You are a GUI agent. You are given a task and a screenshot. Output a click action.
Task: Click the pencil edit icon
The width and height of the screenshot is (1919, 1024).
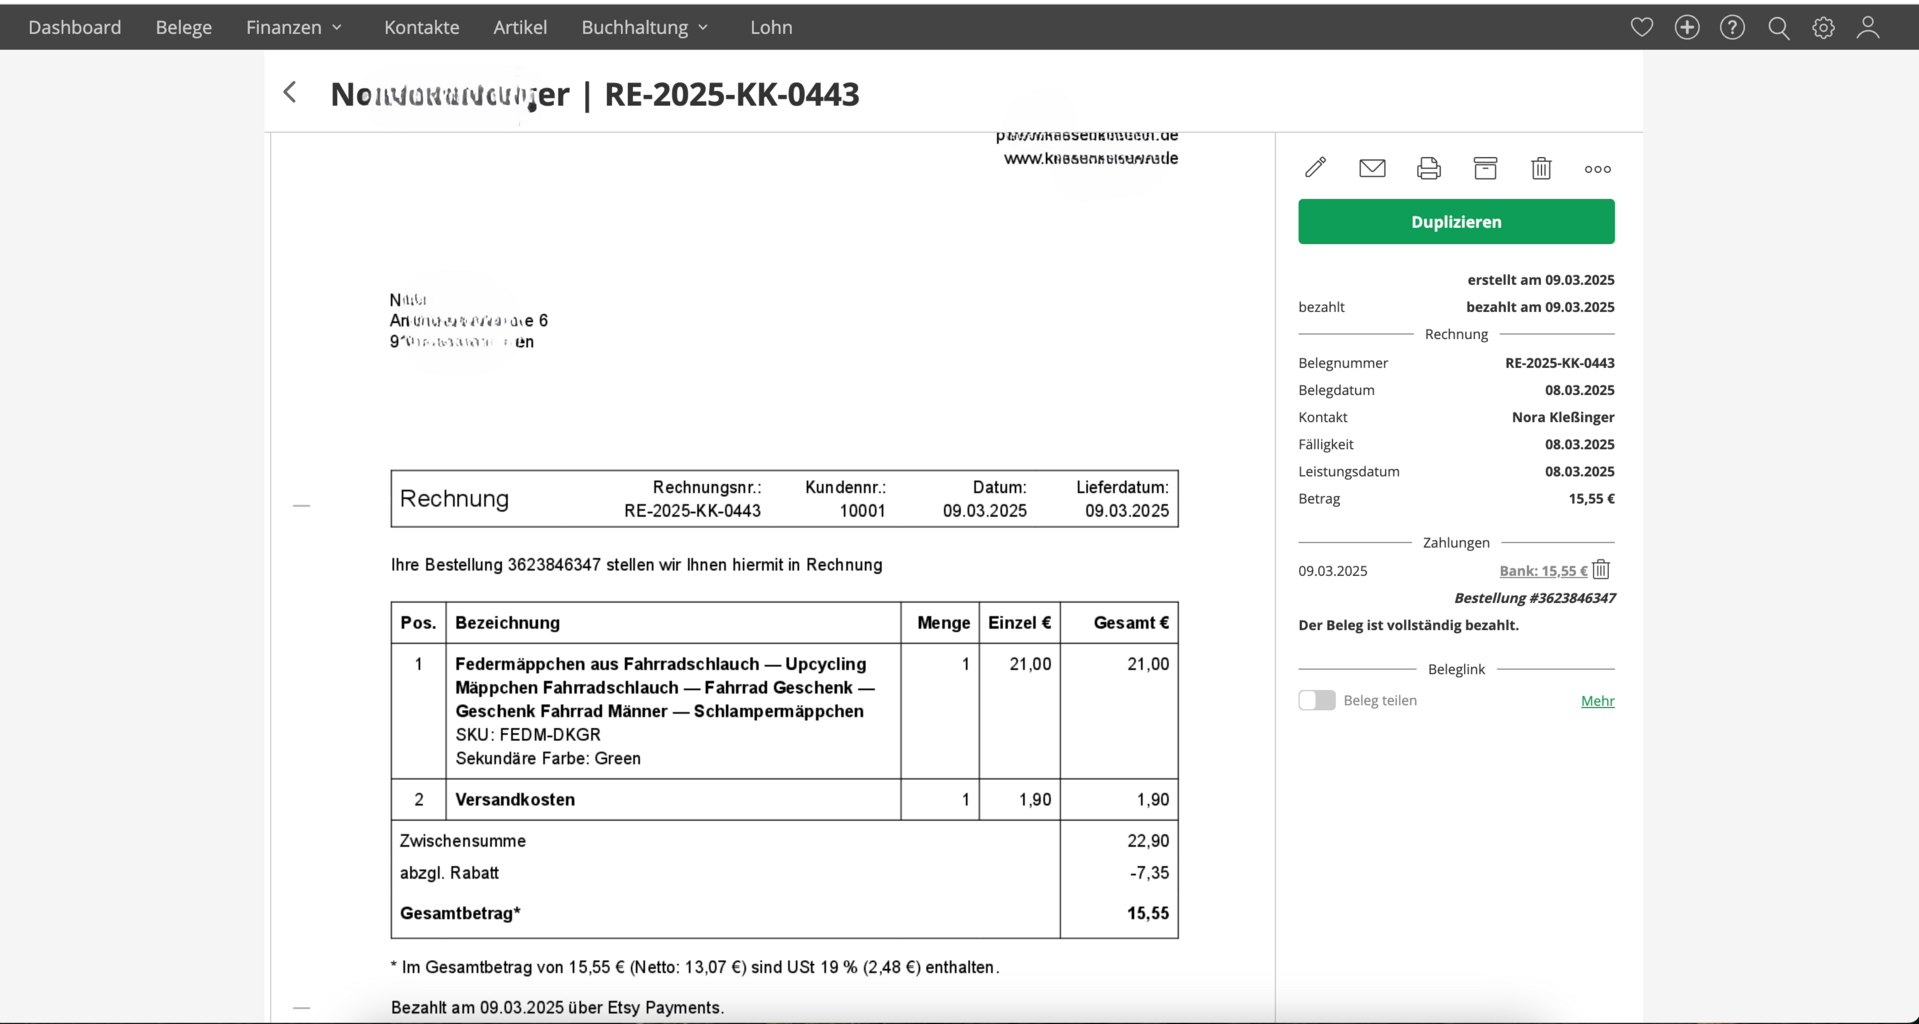click(1315, 168)
